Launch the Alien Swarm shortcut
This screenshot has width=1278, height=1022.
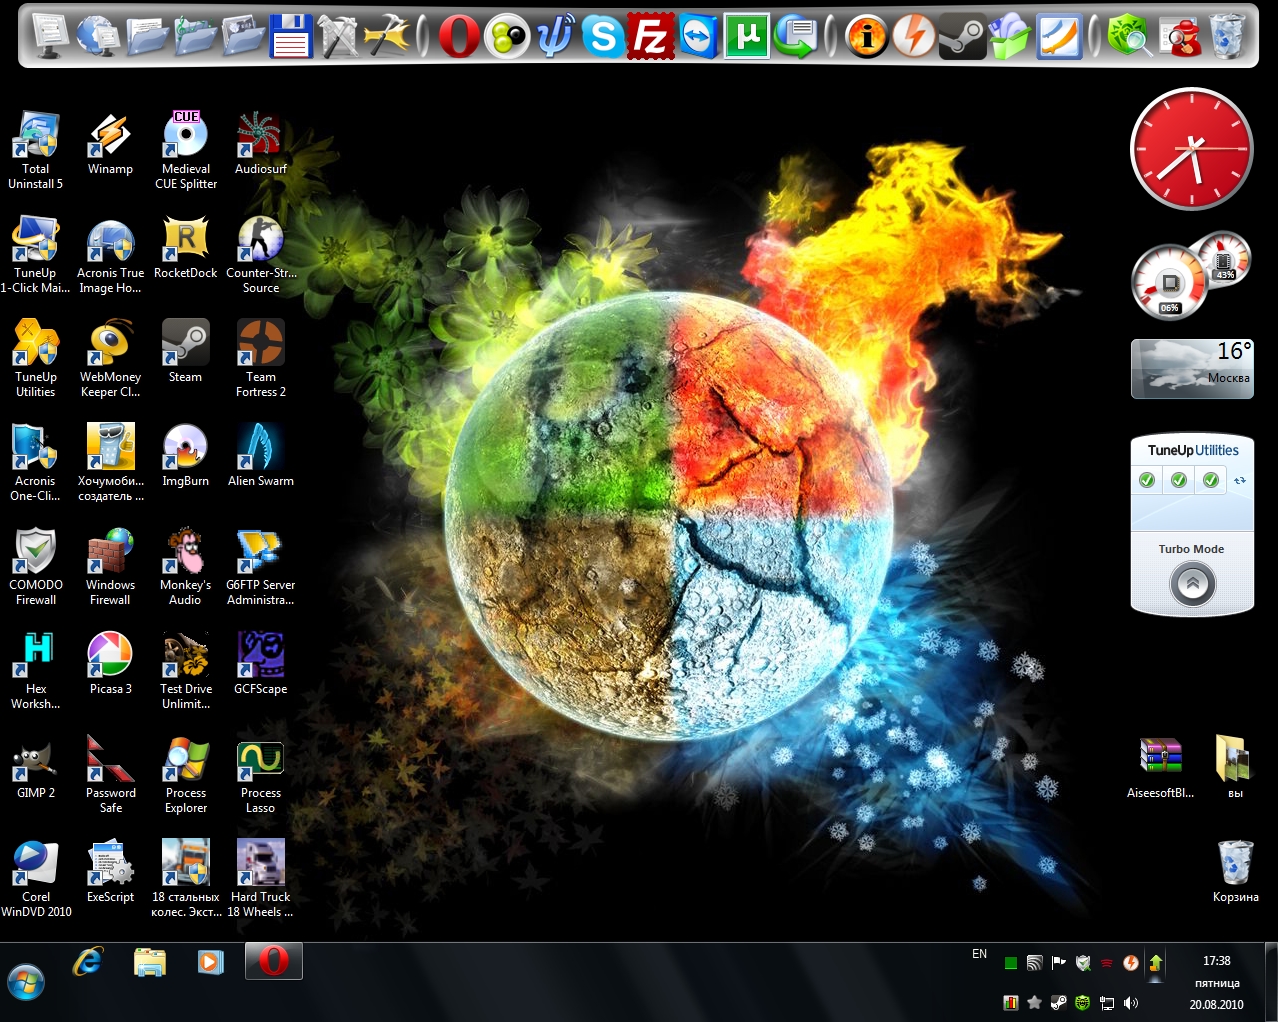[261, 455]
